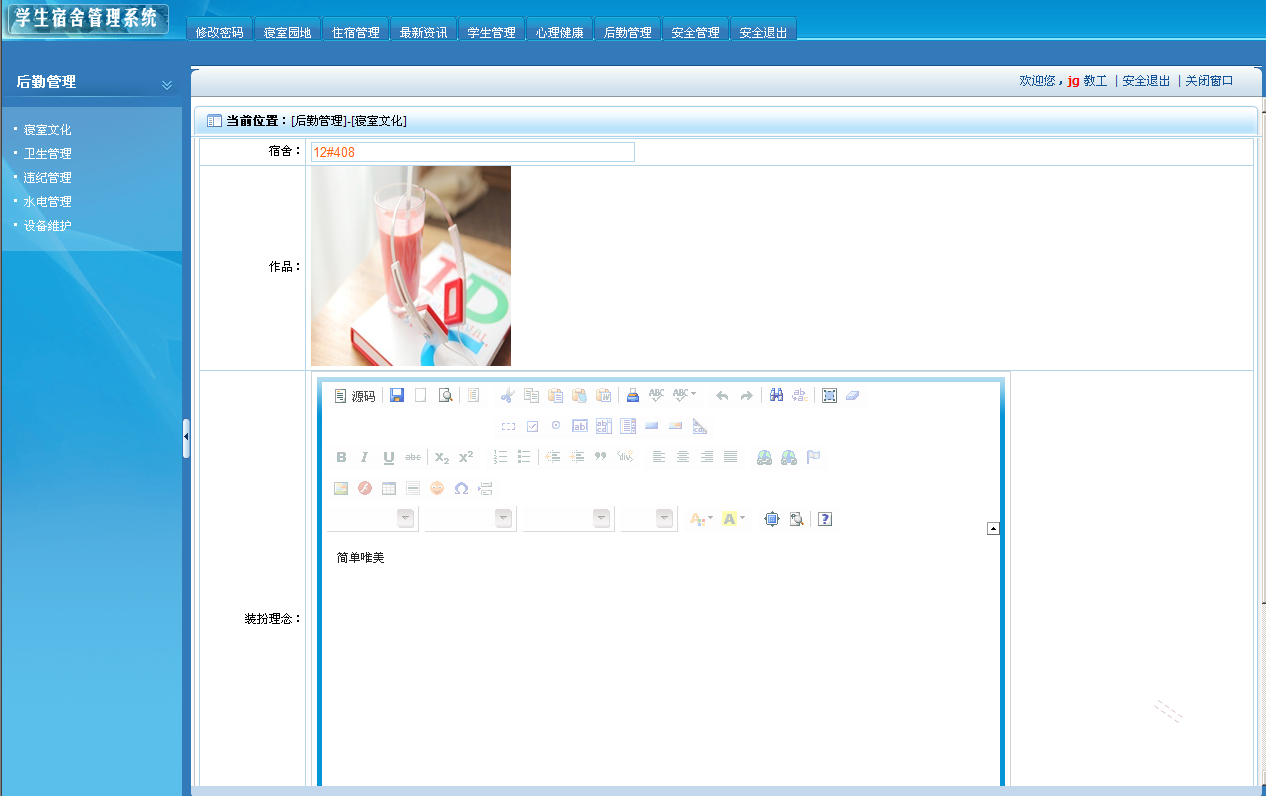Toggle italic formatting for the text
This screenshot has height=796, width=1266.
pos(364,457)
